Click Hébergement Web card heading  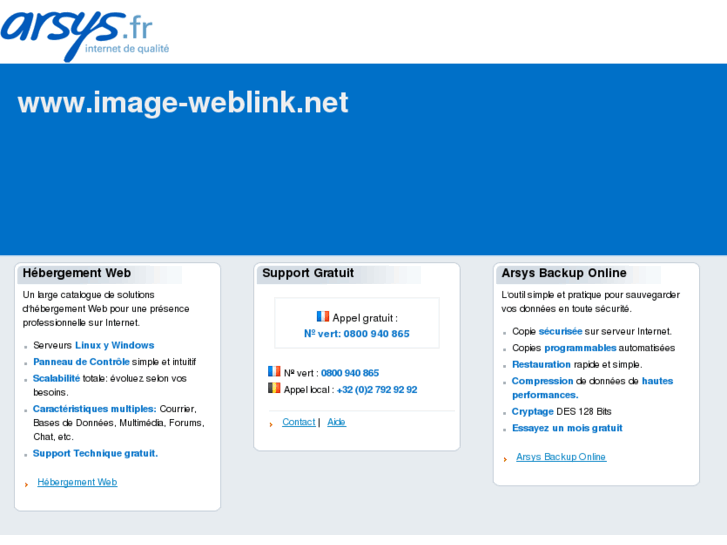coord(77,273)
